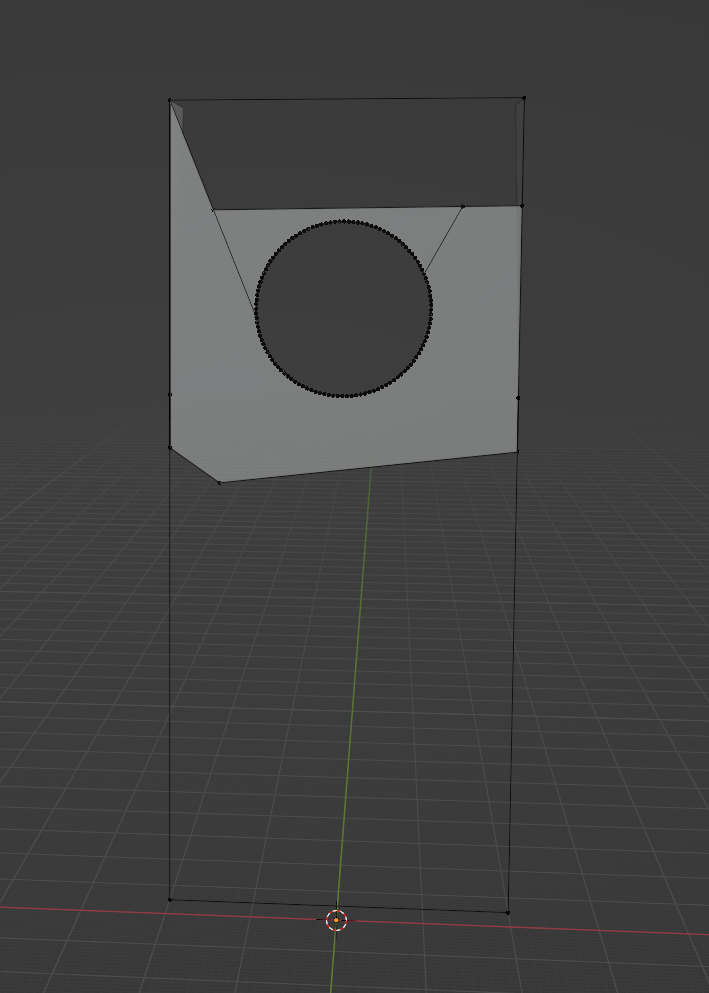Select the top-right corner vertex of the wireframe box
The width and height of the screenshot is (709, 993).
[x=524, y=98]
